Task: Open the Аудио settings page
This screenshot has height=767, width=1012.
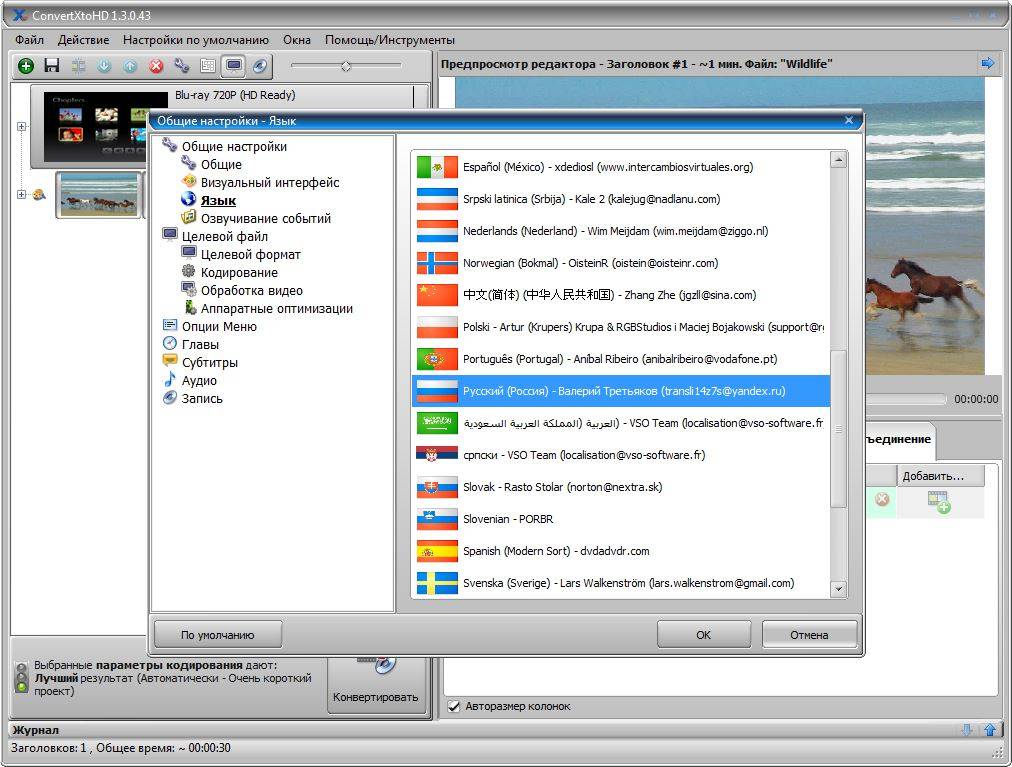Action: click(199, 381)
